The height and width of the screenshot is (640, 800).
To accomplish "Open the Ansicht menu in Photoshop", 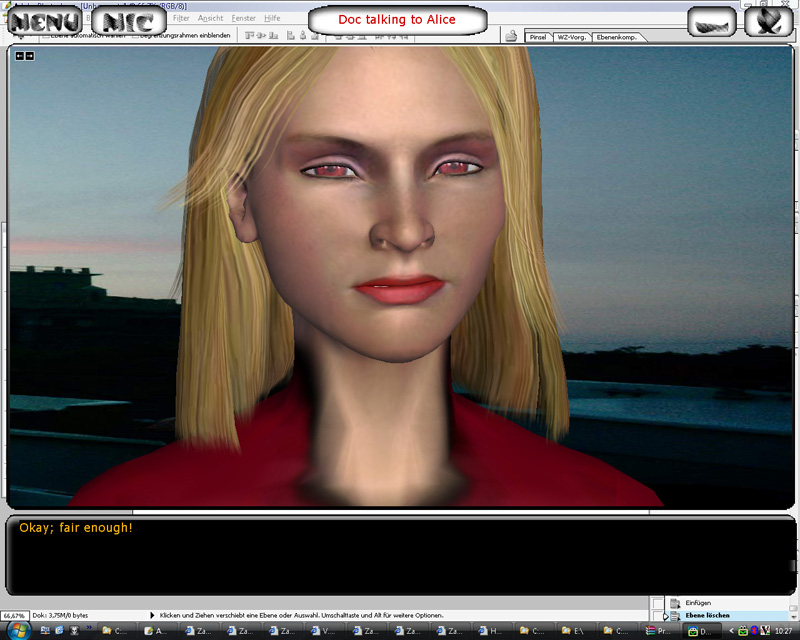I will click(x=210, y=18).
